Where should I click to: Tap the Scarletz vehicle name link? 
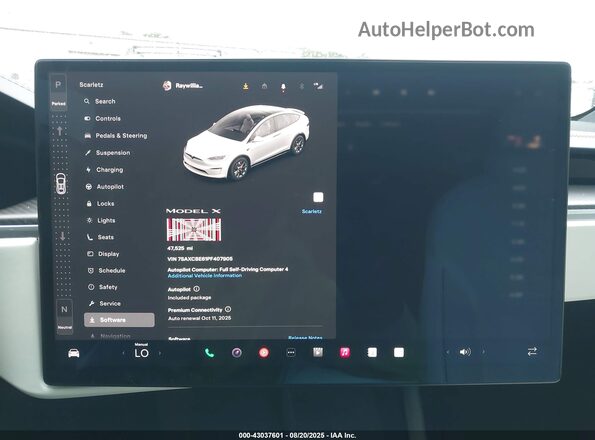click(312, 211)
